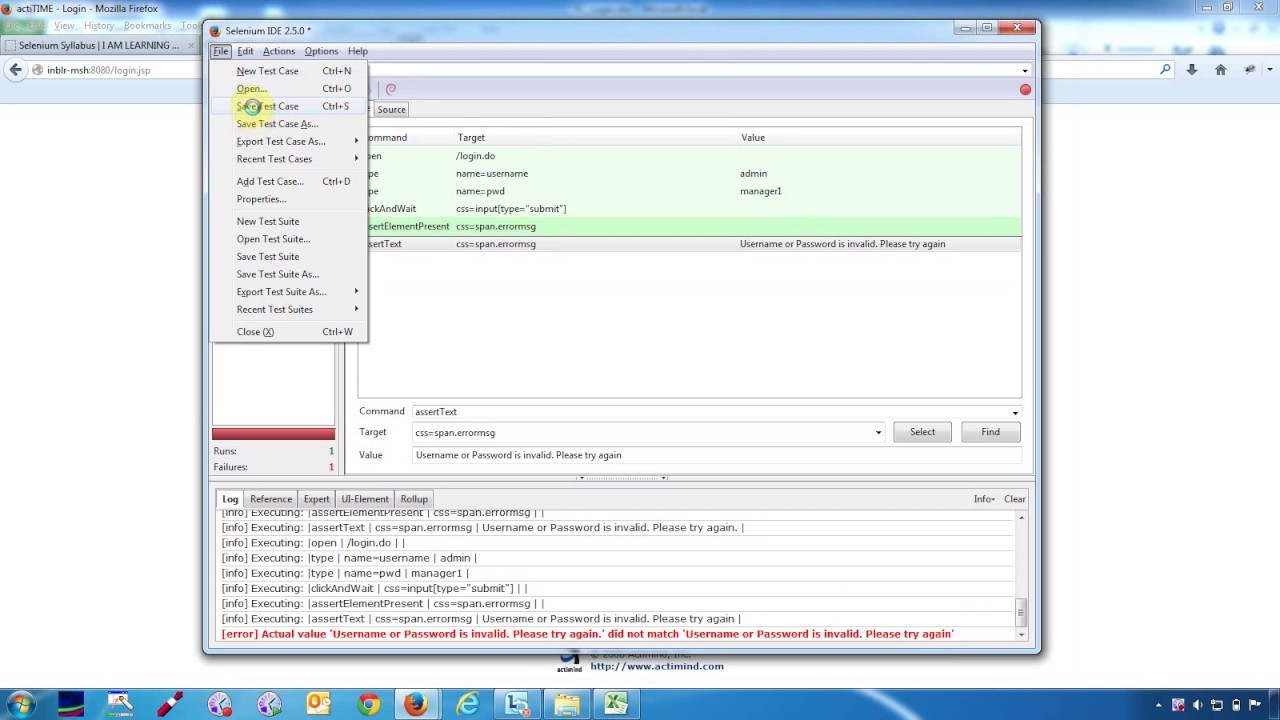Image resolution: width=1280 pixels, height=720 pixels.
Task: Open the Actions menu
Action: click(x=279, y=51)
